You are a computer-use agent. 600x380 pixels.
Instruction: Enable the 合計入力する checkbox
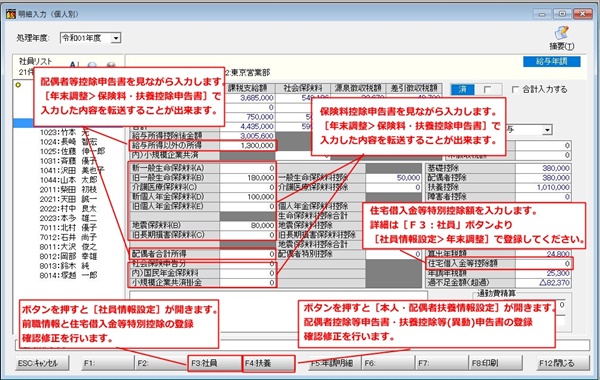coord(515,90)
